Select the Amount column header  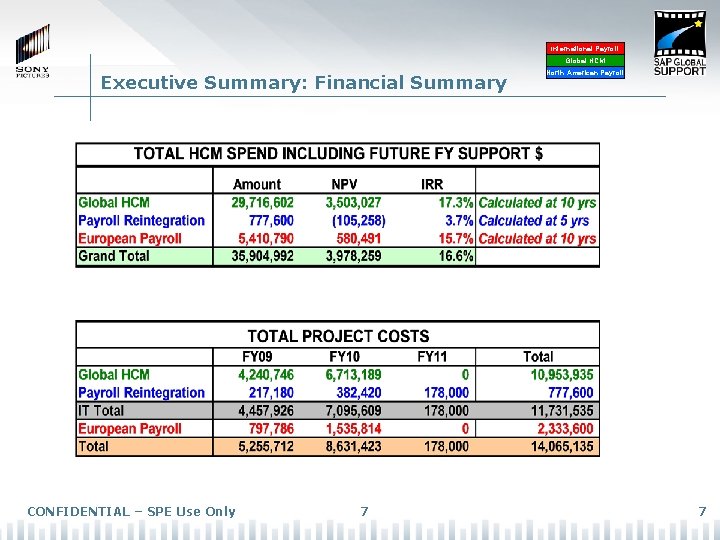pos(257,184)
